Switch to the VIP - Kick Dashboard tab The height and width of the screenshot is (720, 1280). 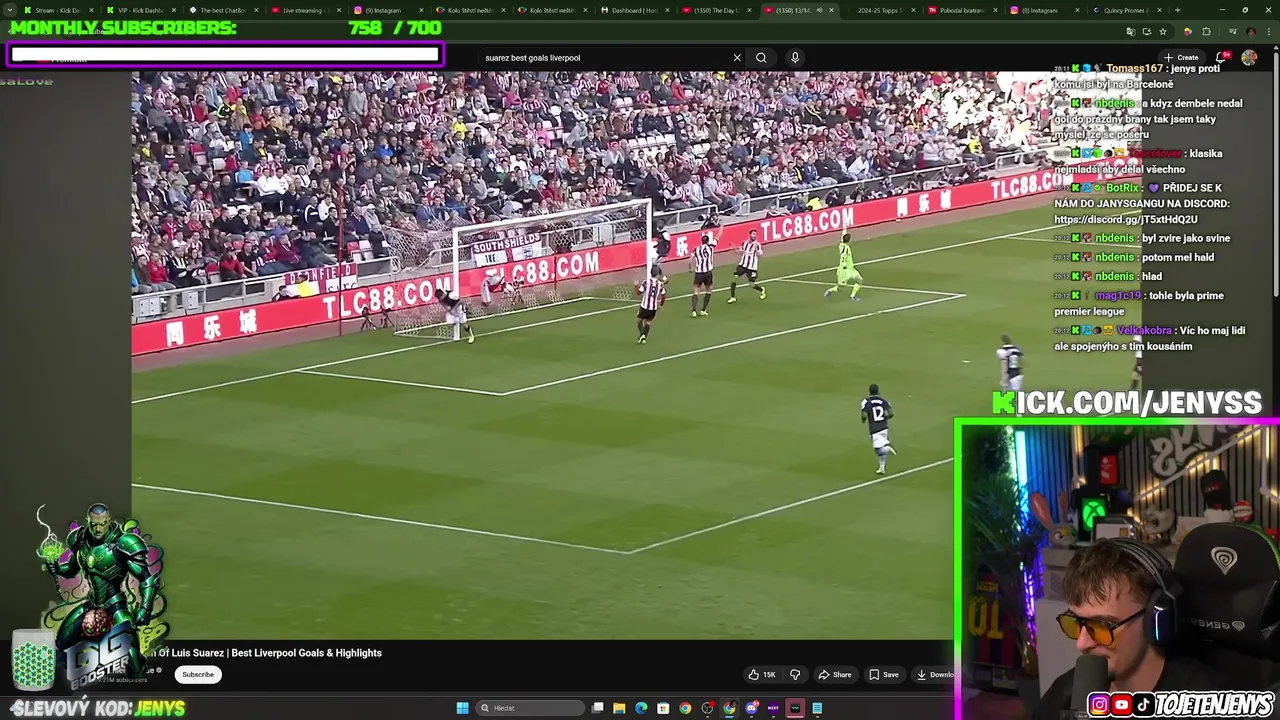coord(140,10)
